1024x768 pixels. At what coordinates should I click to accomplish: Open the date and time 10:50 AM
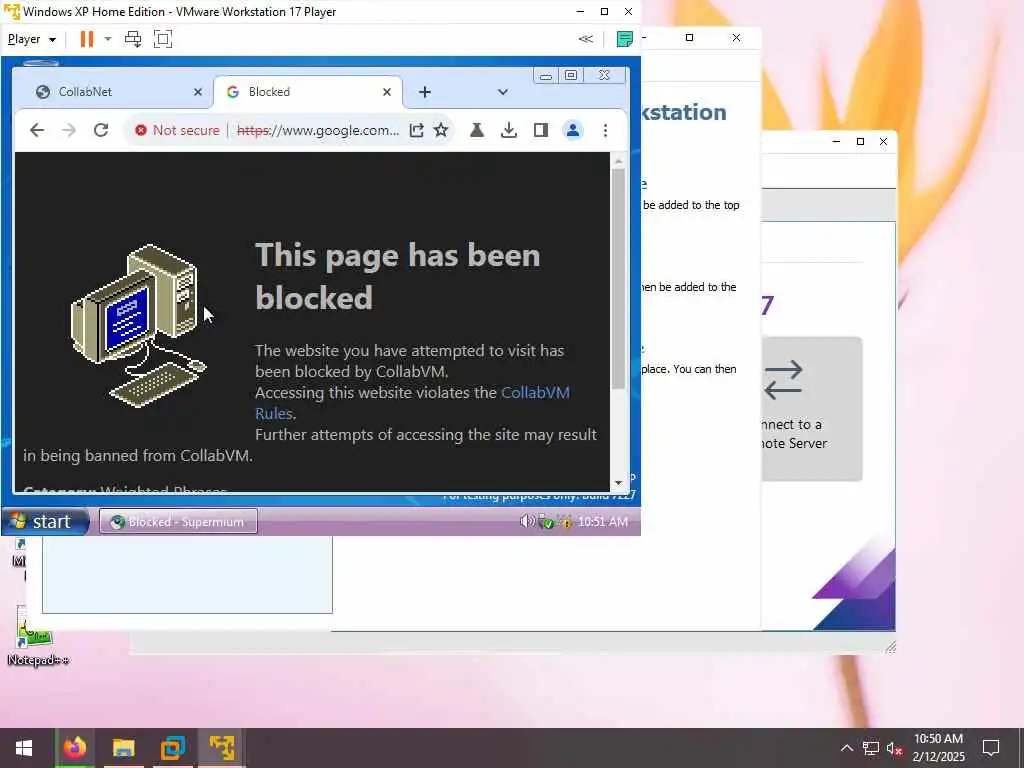tap(938, 748)
